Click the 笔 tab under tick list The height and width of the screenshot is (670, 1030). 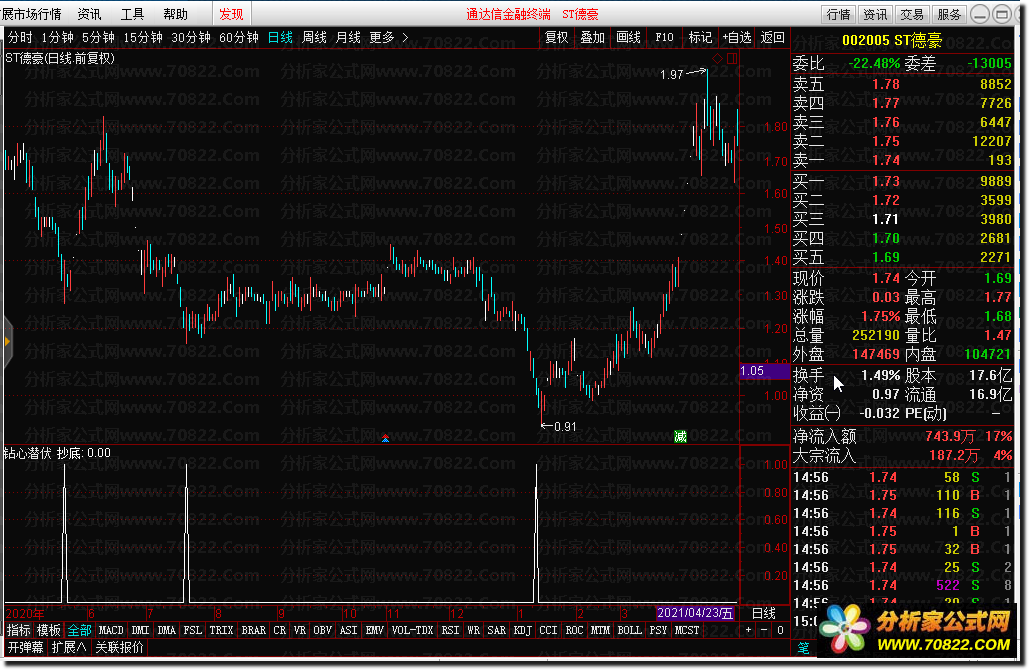pos(803,648)
